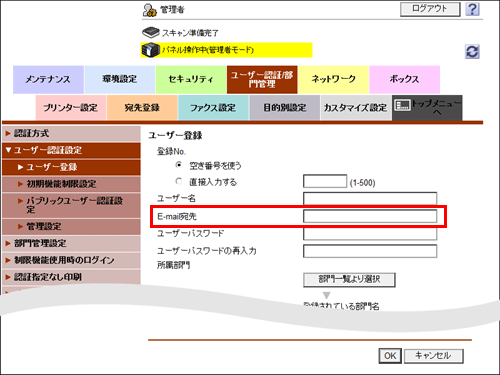Screen dimensions: 500x375
Task: Open the ファクス設定 tab
Action: tap(213, 108)
